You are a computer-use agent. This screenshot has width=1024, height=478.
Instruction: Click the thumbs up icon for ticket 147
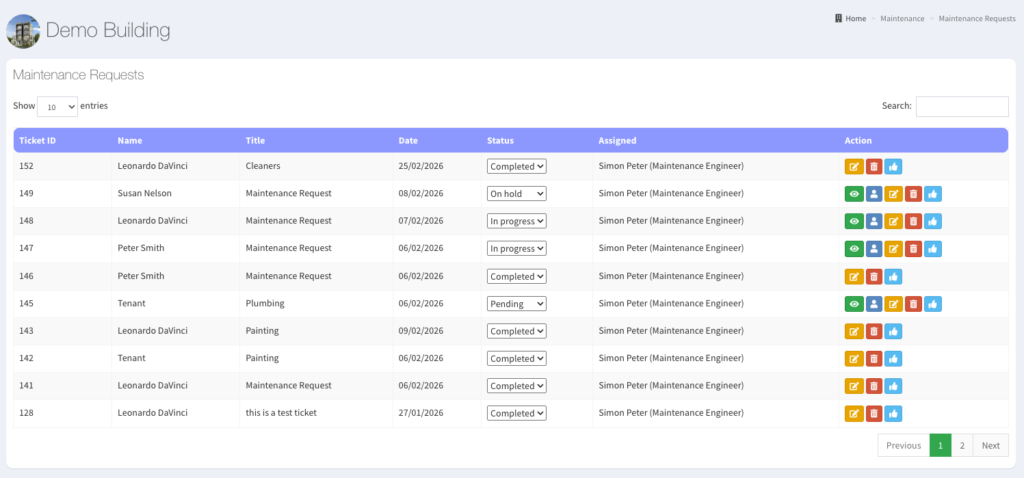point(933,249)
